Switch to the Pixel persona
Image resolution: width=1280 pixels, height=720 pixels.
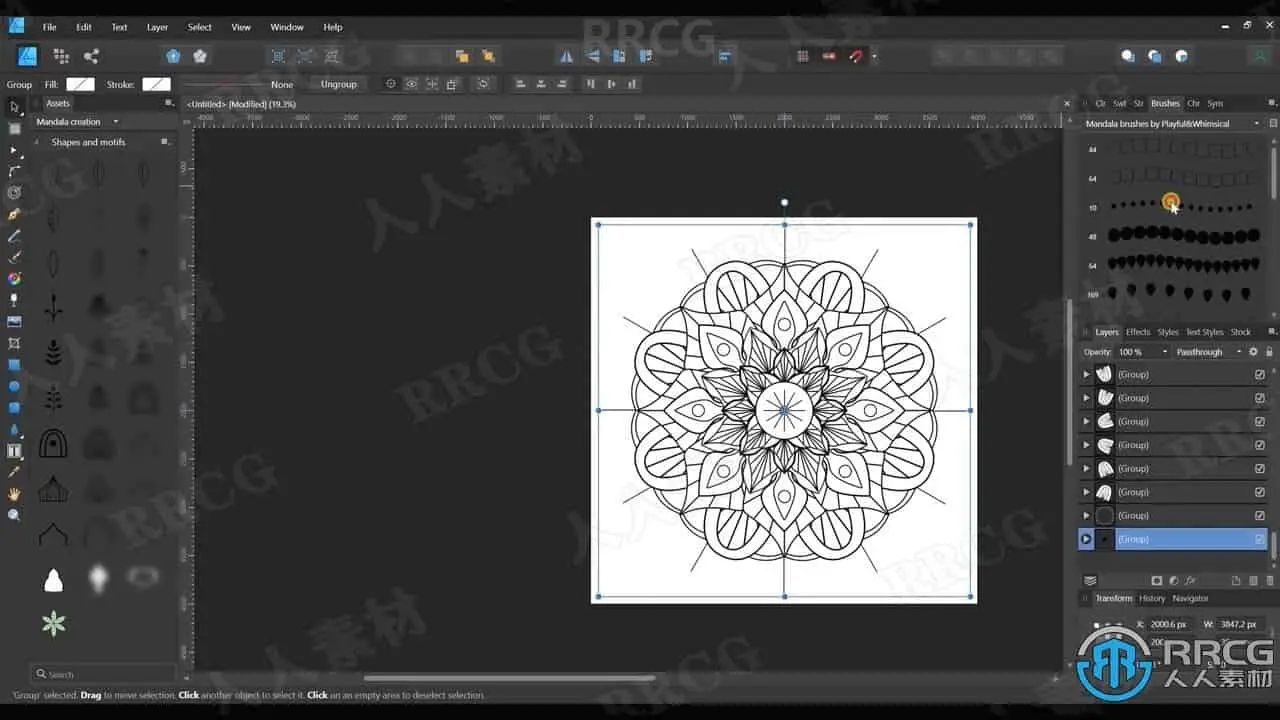coord(61,56)
